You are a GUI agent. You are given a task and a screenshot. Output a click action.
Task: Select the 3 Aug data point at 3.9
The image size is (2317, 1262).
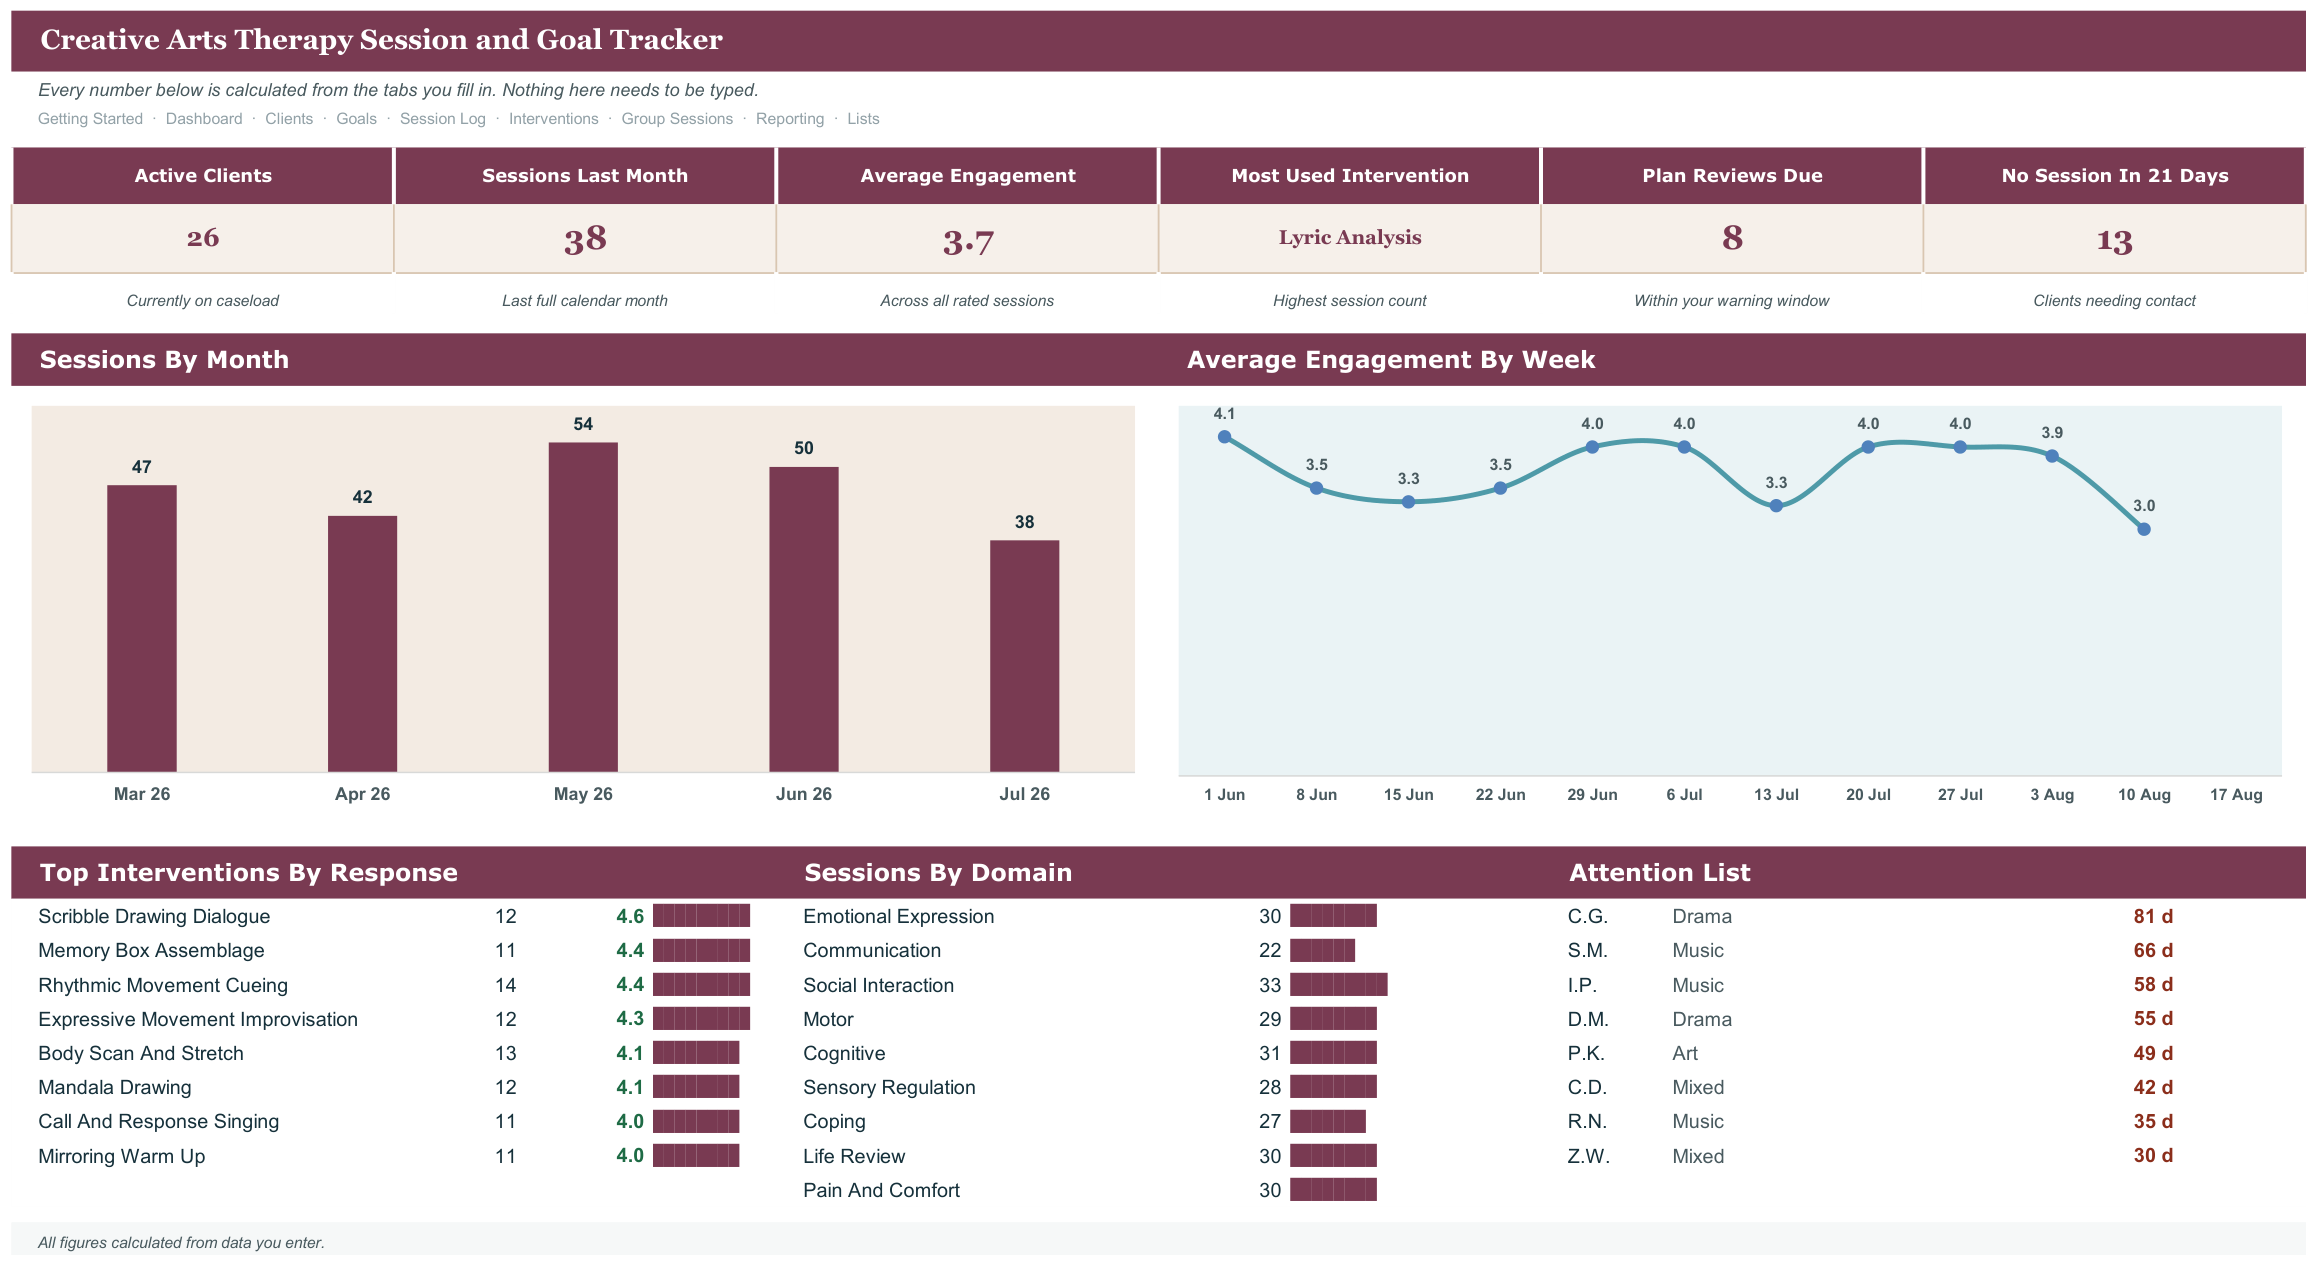tap(2052, 456)
